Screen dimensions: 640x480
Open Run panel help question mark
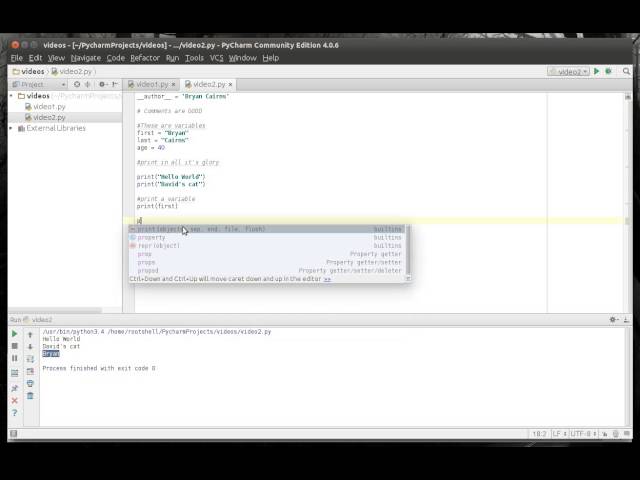15,413
